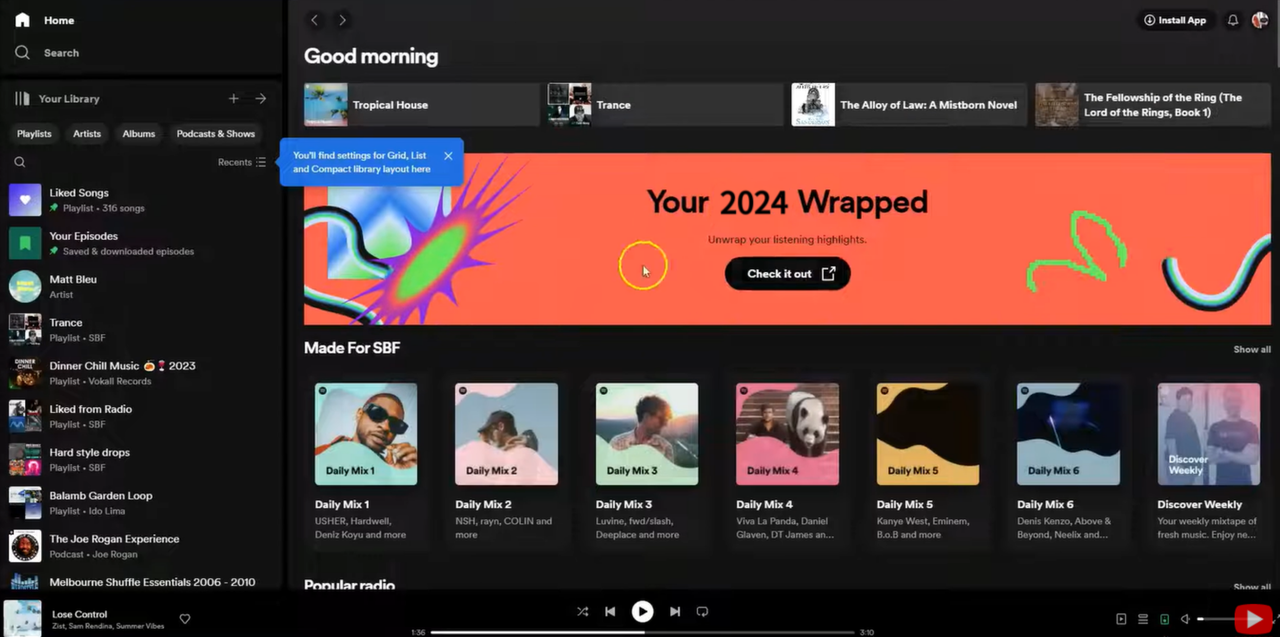Toggle repeat mode

tap(702, 611)
